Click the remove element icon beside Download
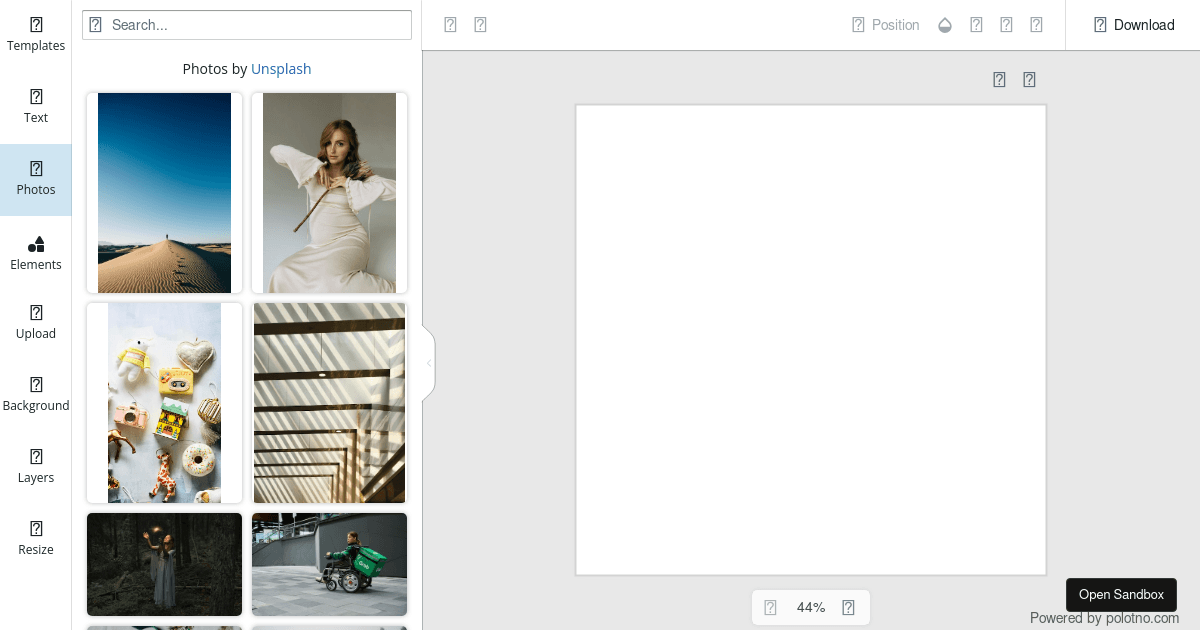 pyautogui.click(x=1036, y=25)
